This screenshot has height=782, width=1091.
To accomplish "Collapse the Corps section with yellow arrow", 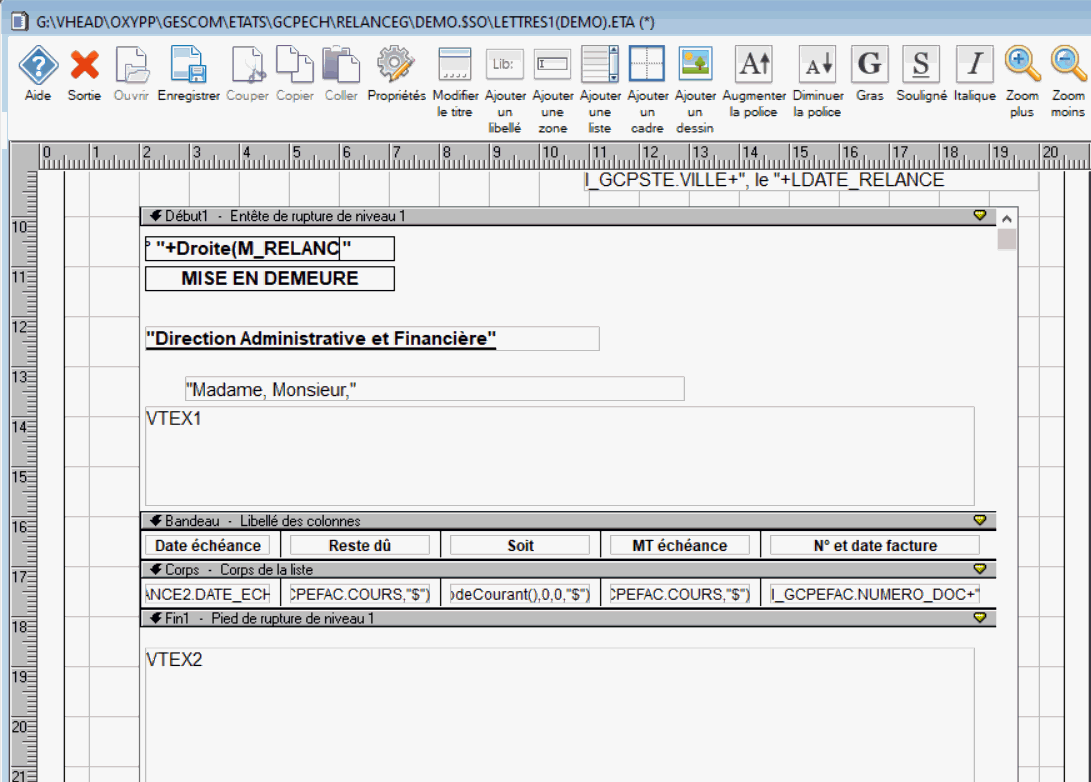I will click(979, 569).
